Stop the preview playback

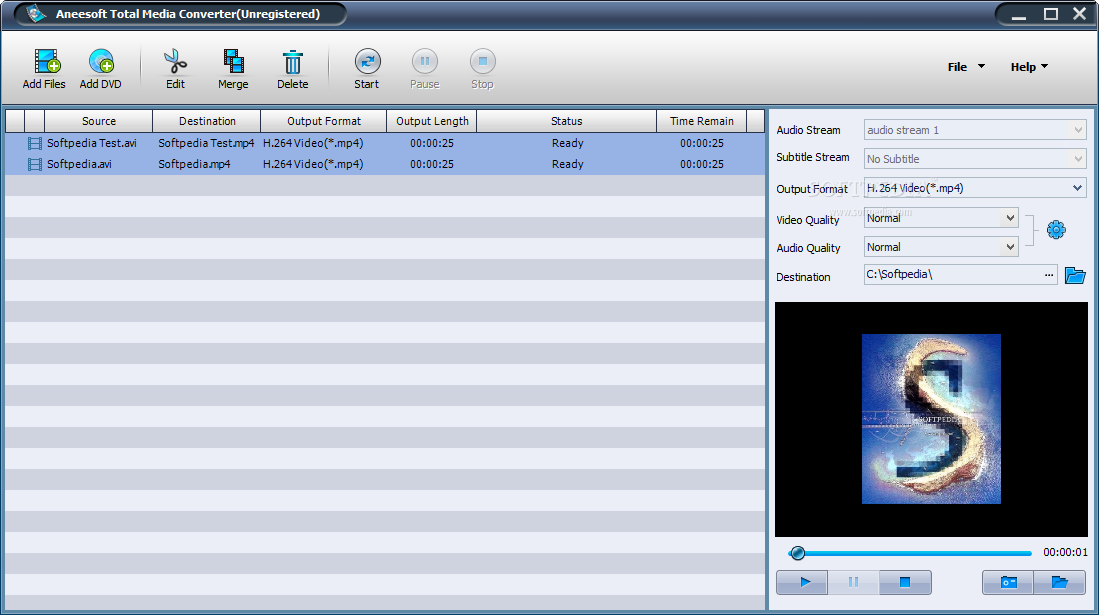point(905,582)
